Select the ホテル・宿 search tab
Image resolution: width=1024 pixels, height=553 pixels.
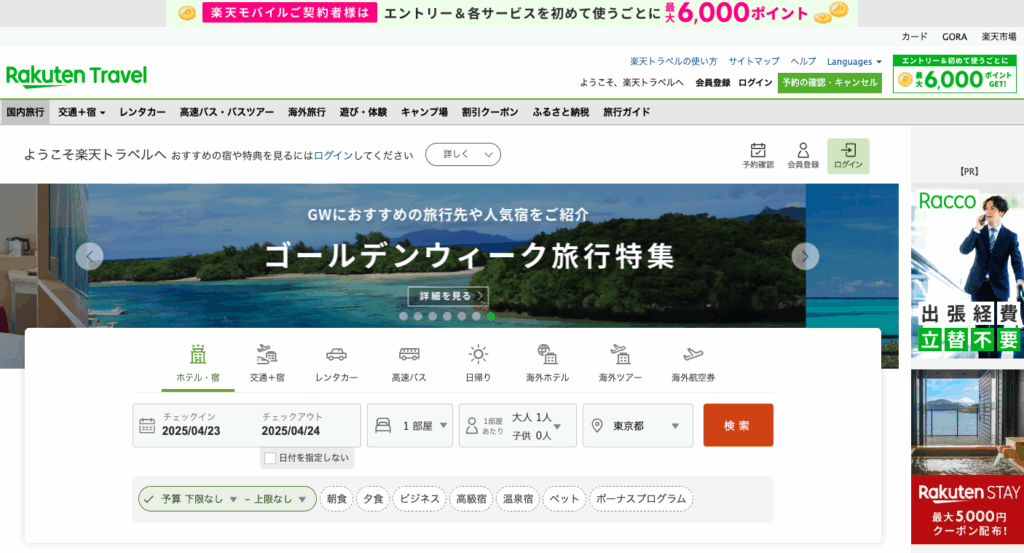(198, 364)
